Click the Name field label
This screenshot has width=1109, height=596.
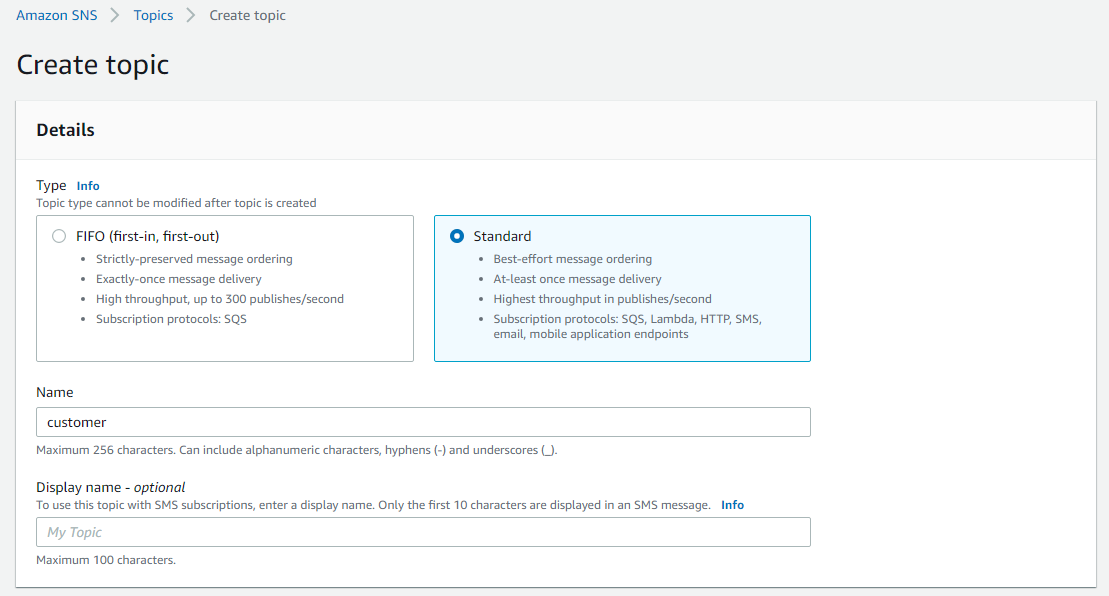pyautogui.click(x=55, y=393)
